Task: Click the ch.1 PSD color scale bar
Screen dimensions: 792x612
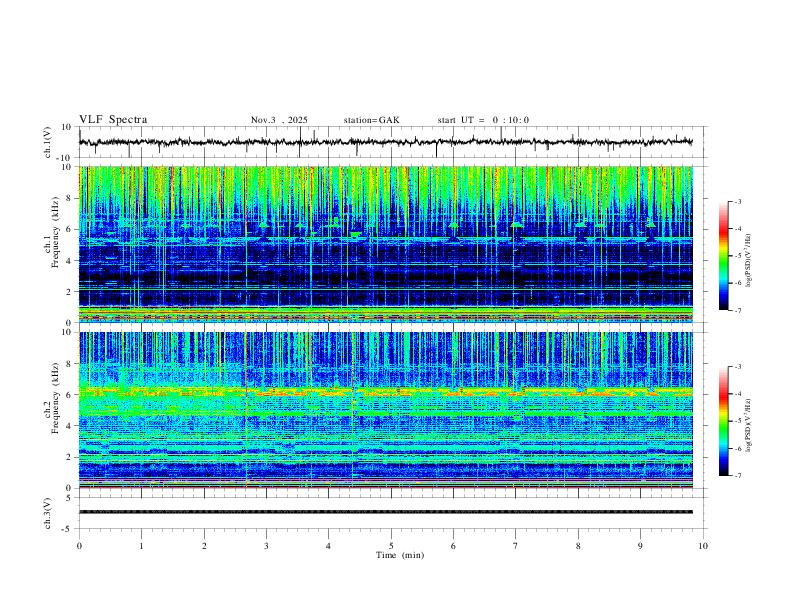Action: (x=723, y=256)
